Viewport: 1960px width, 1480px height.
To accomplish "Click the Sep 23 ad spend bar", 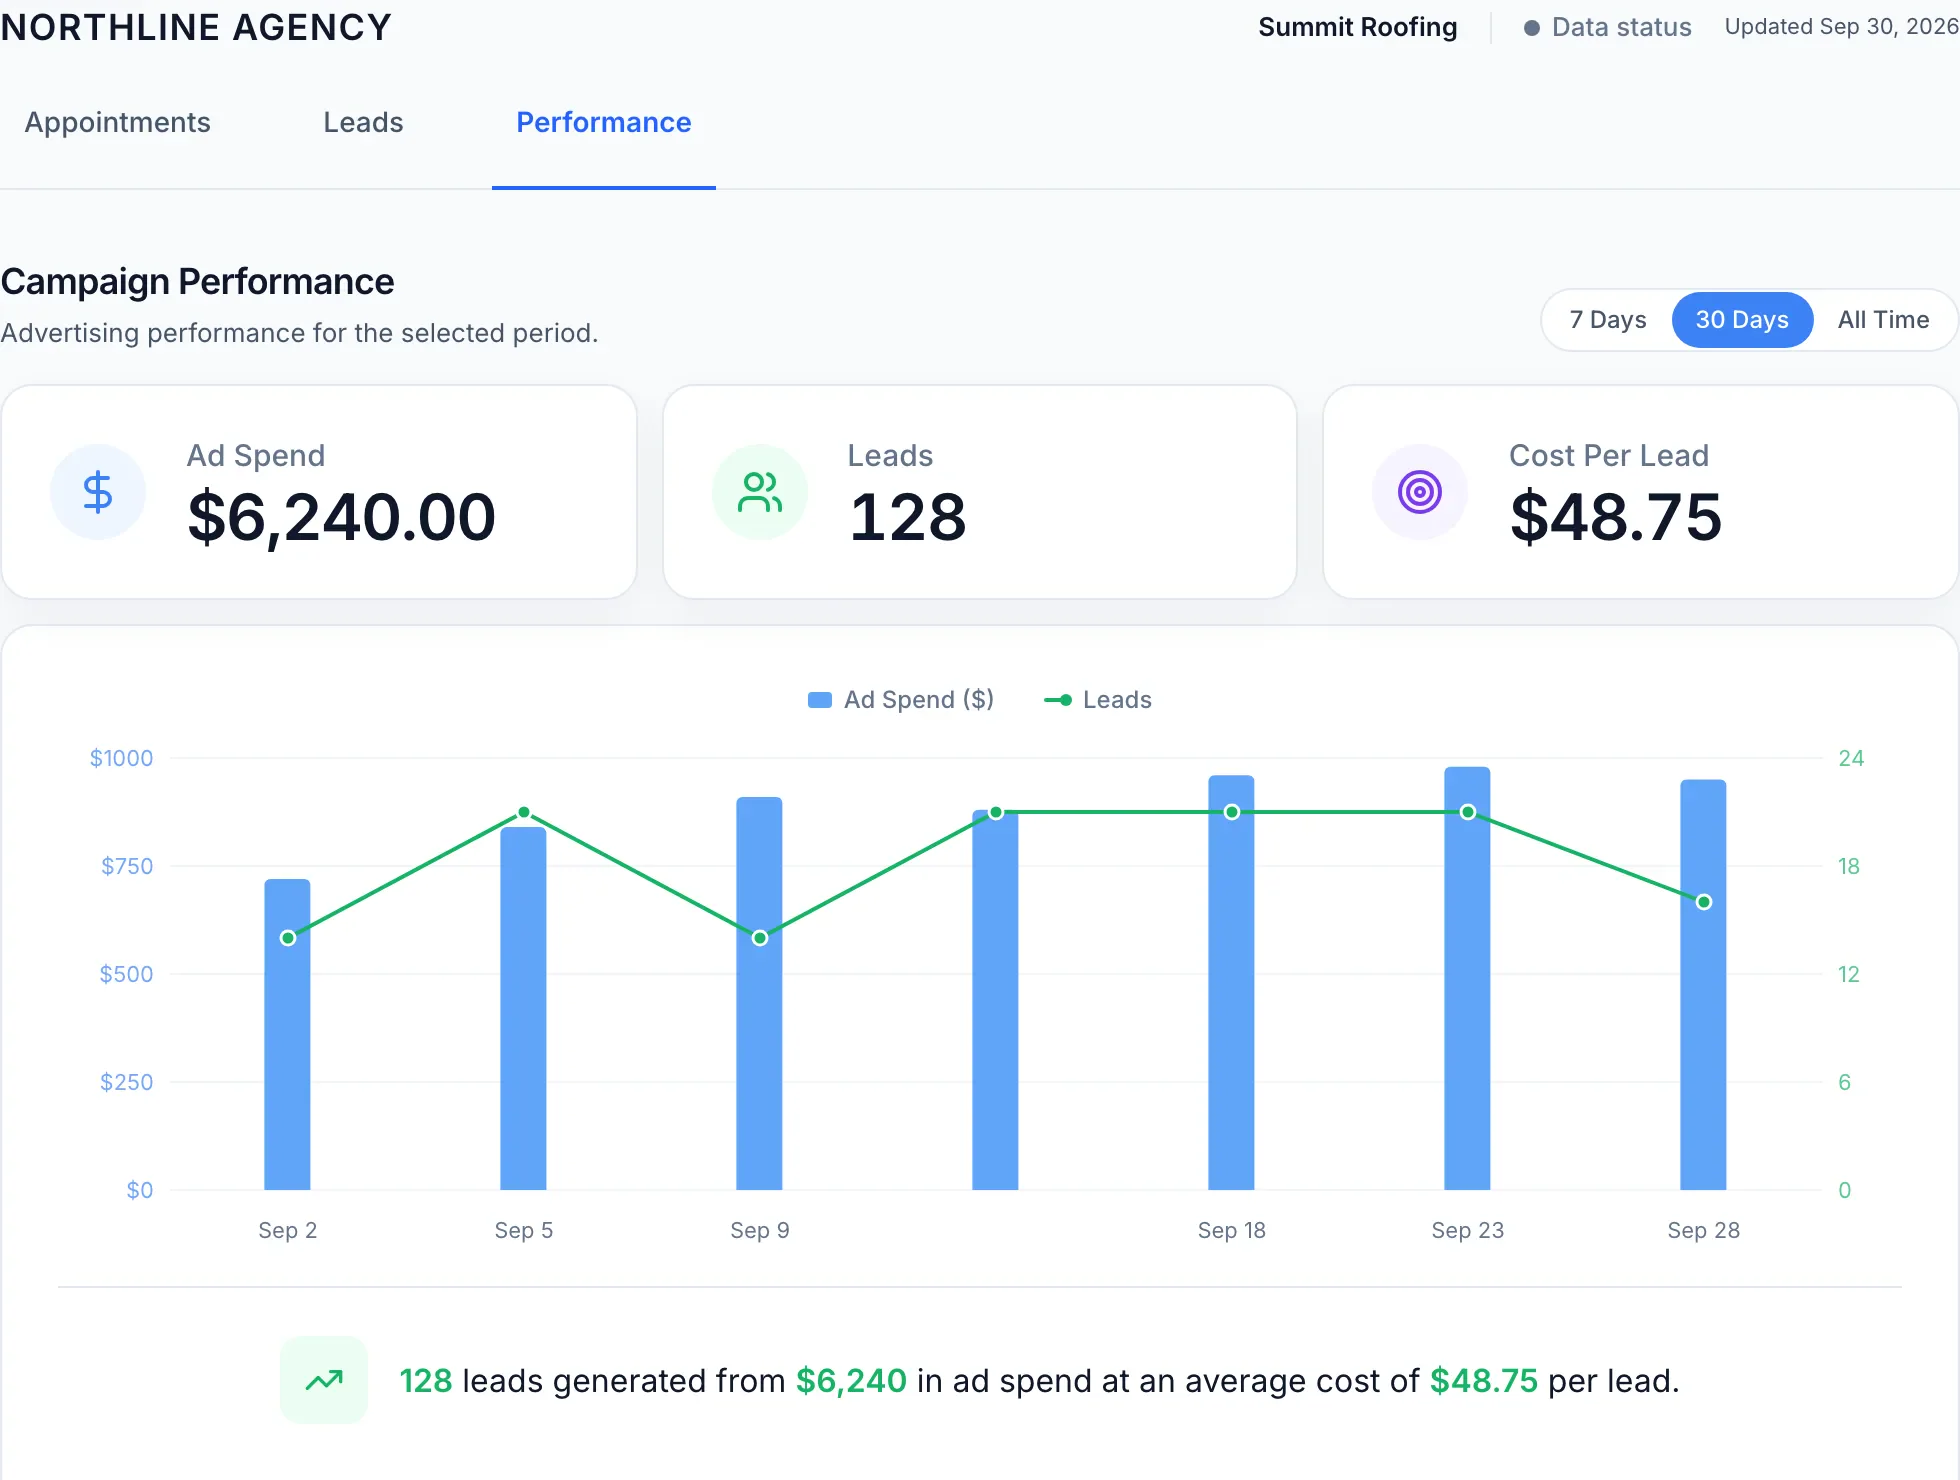I will 1467,978.
